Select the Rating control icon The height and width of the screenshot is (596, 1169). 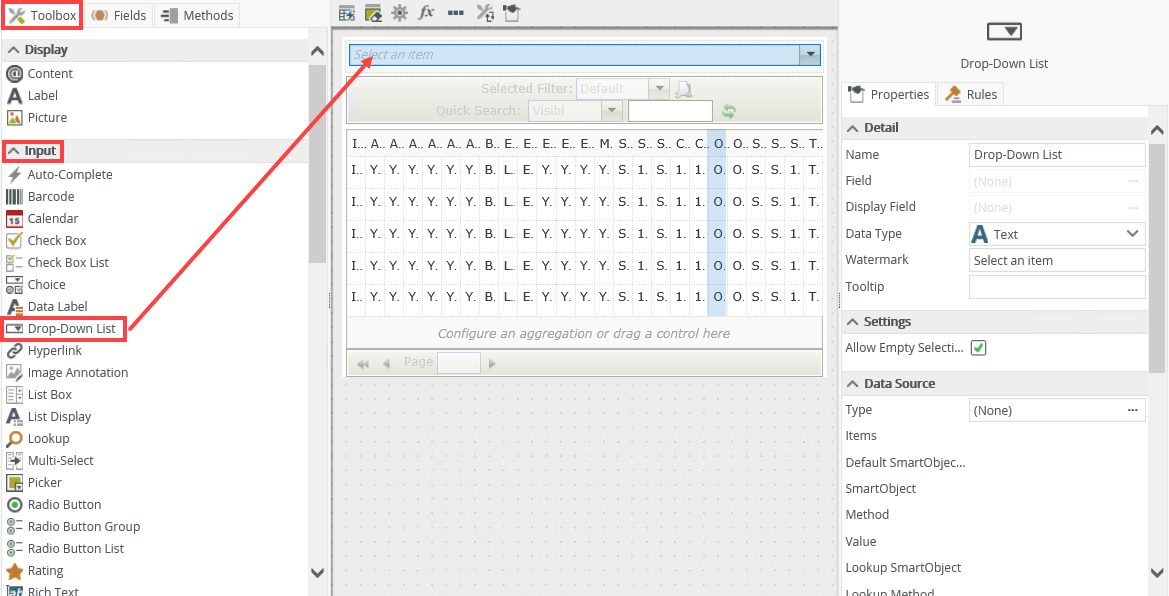point(14,571)
